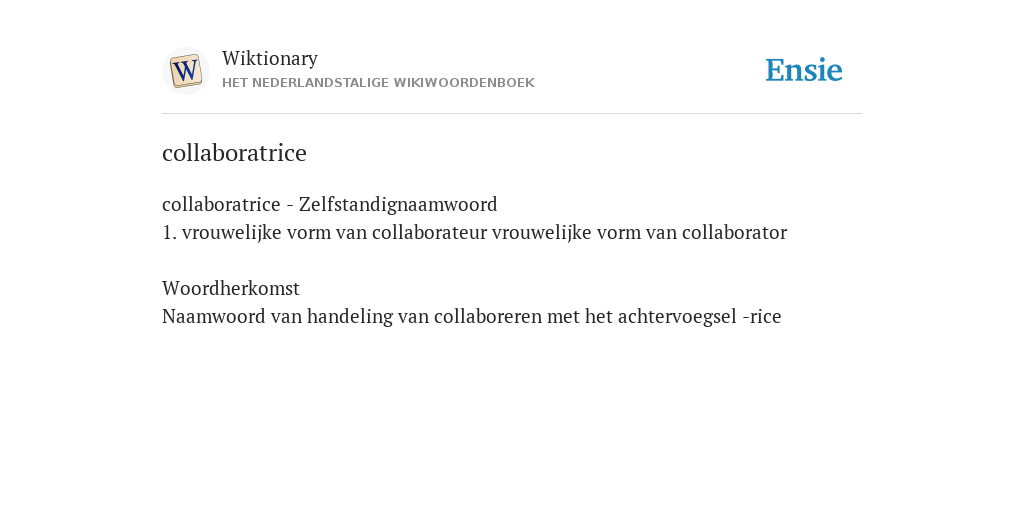Click the word collaborateur in the definition

[429, 232]
